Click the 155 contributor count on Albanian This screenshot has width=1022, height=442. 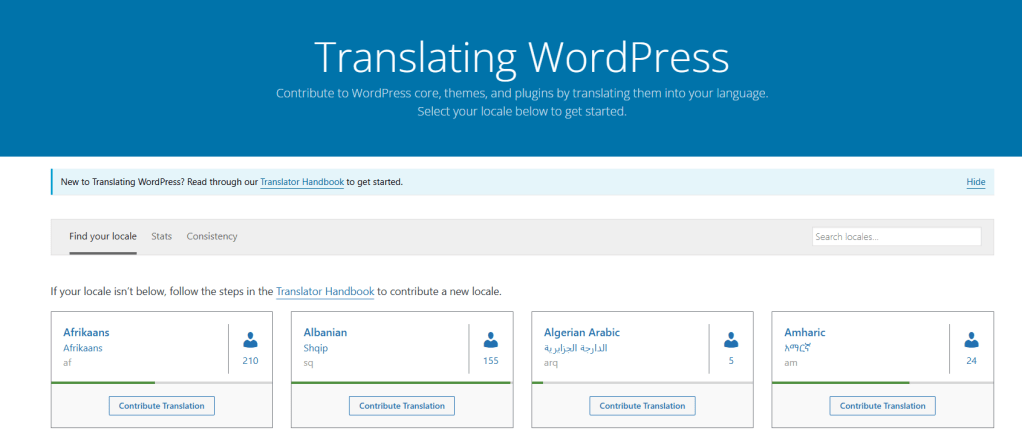click(491, 361)
